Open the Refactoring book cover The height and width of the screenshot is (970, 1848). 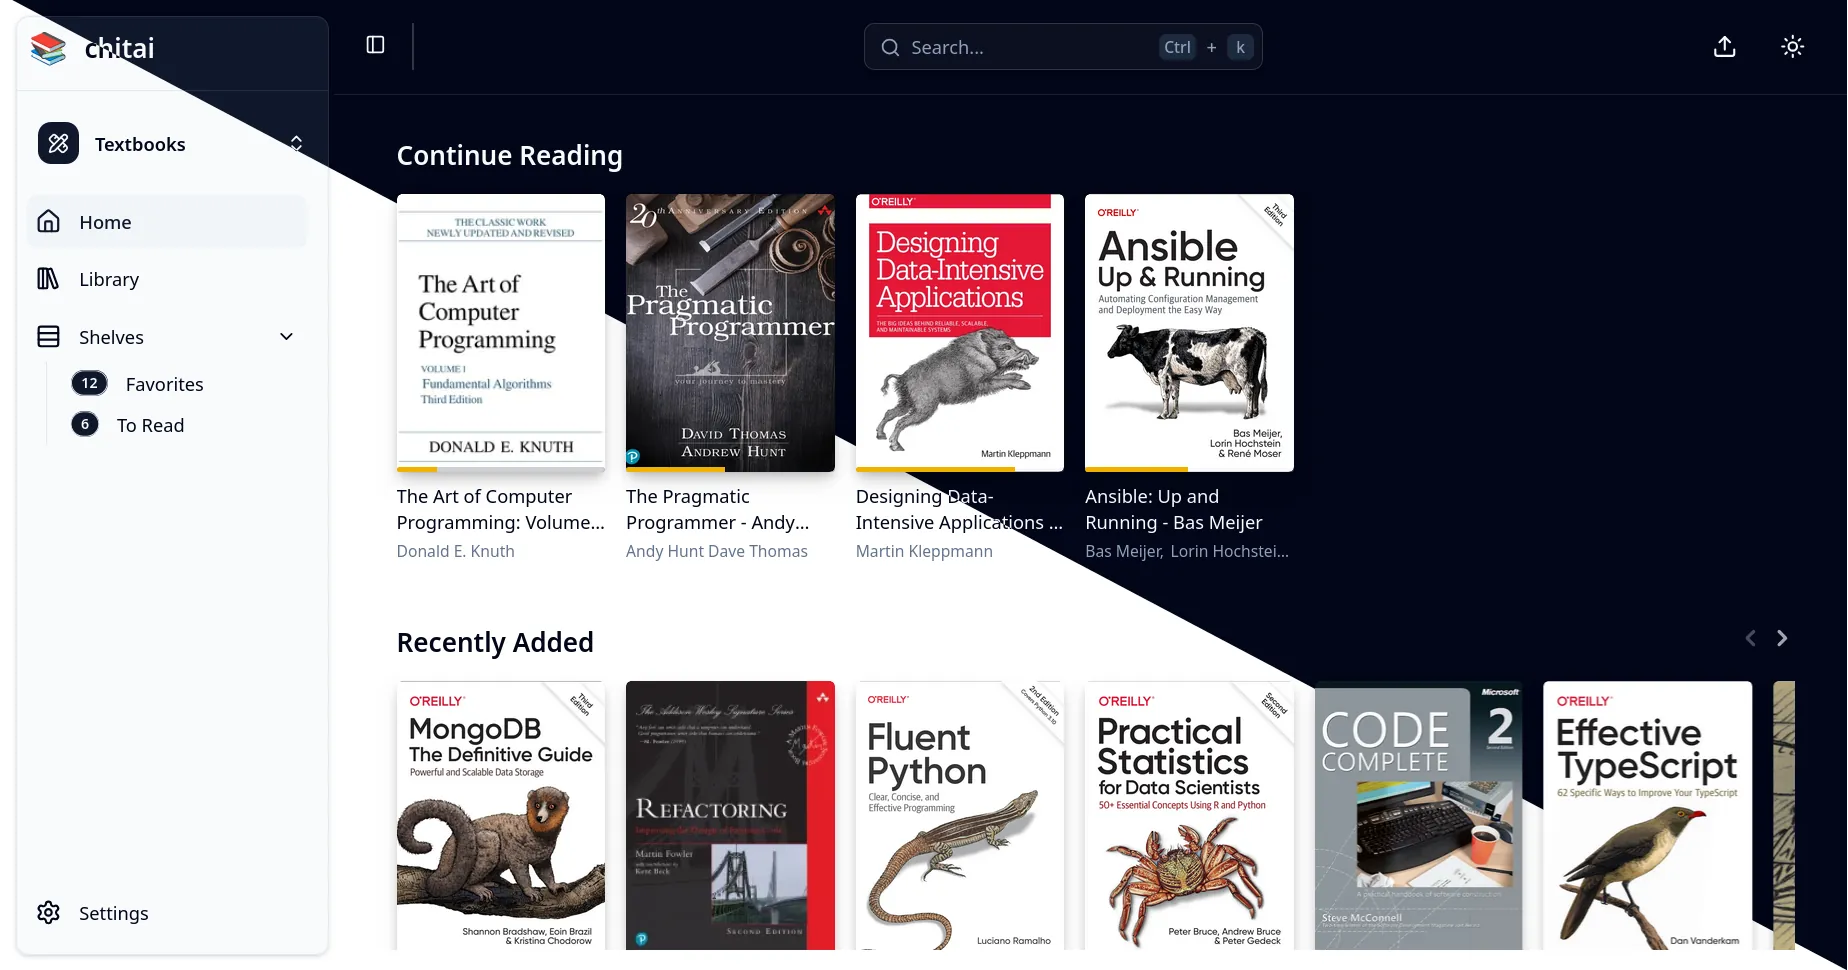click(730, 815)
